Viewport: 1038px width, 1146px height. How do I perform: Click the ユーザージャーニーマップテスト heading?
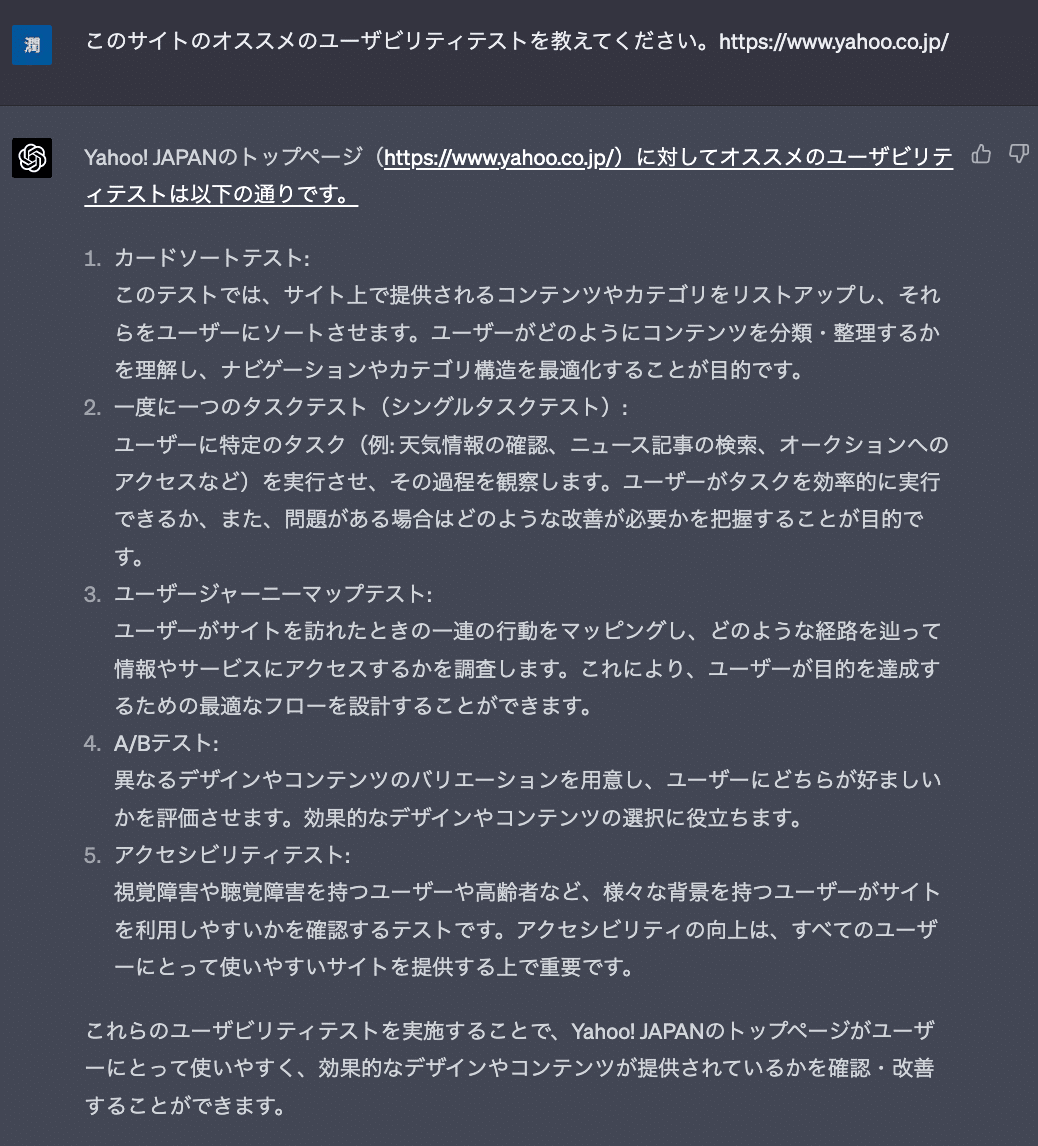273,593
